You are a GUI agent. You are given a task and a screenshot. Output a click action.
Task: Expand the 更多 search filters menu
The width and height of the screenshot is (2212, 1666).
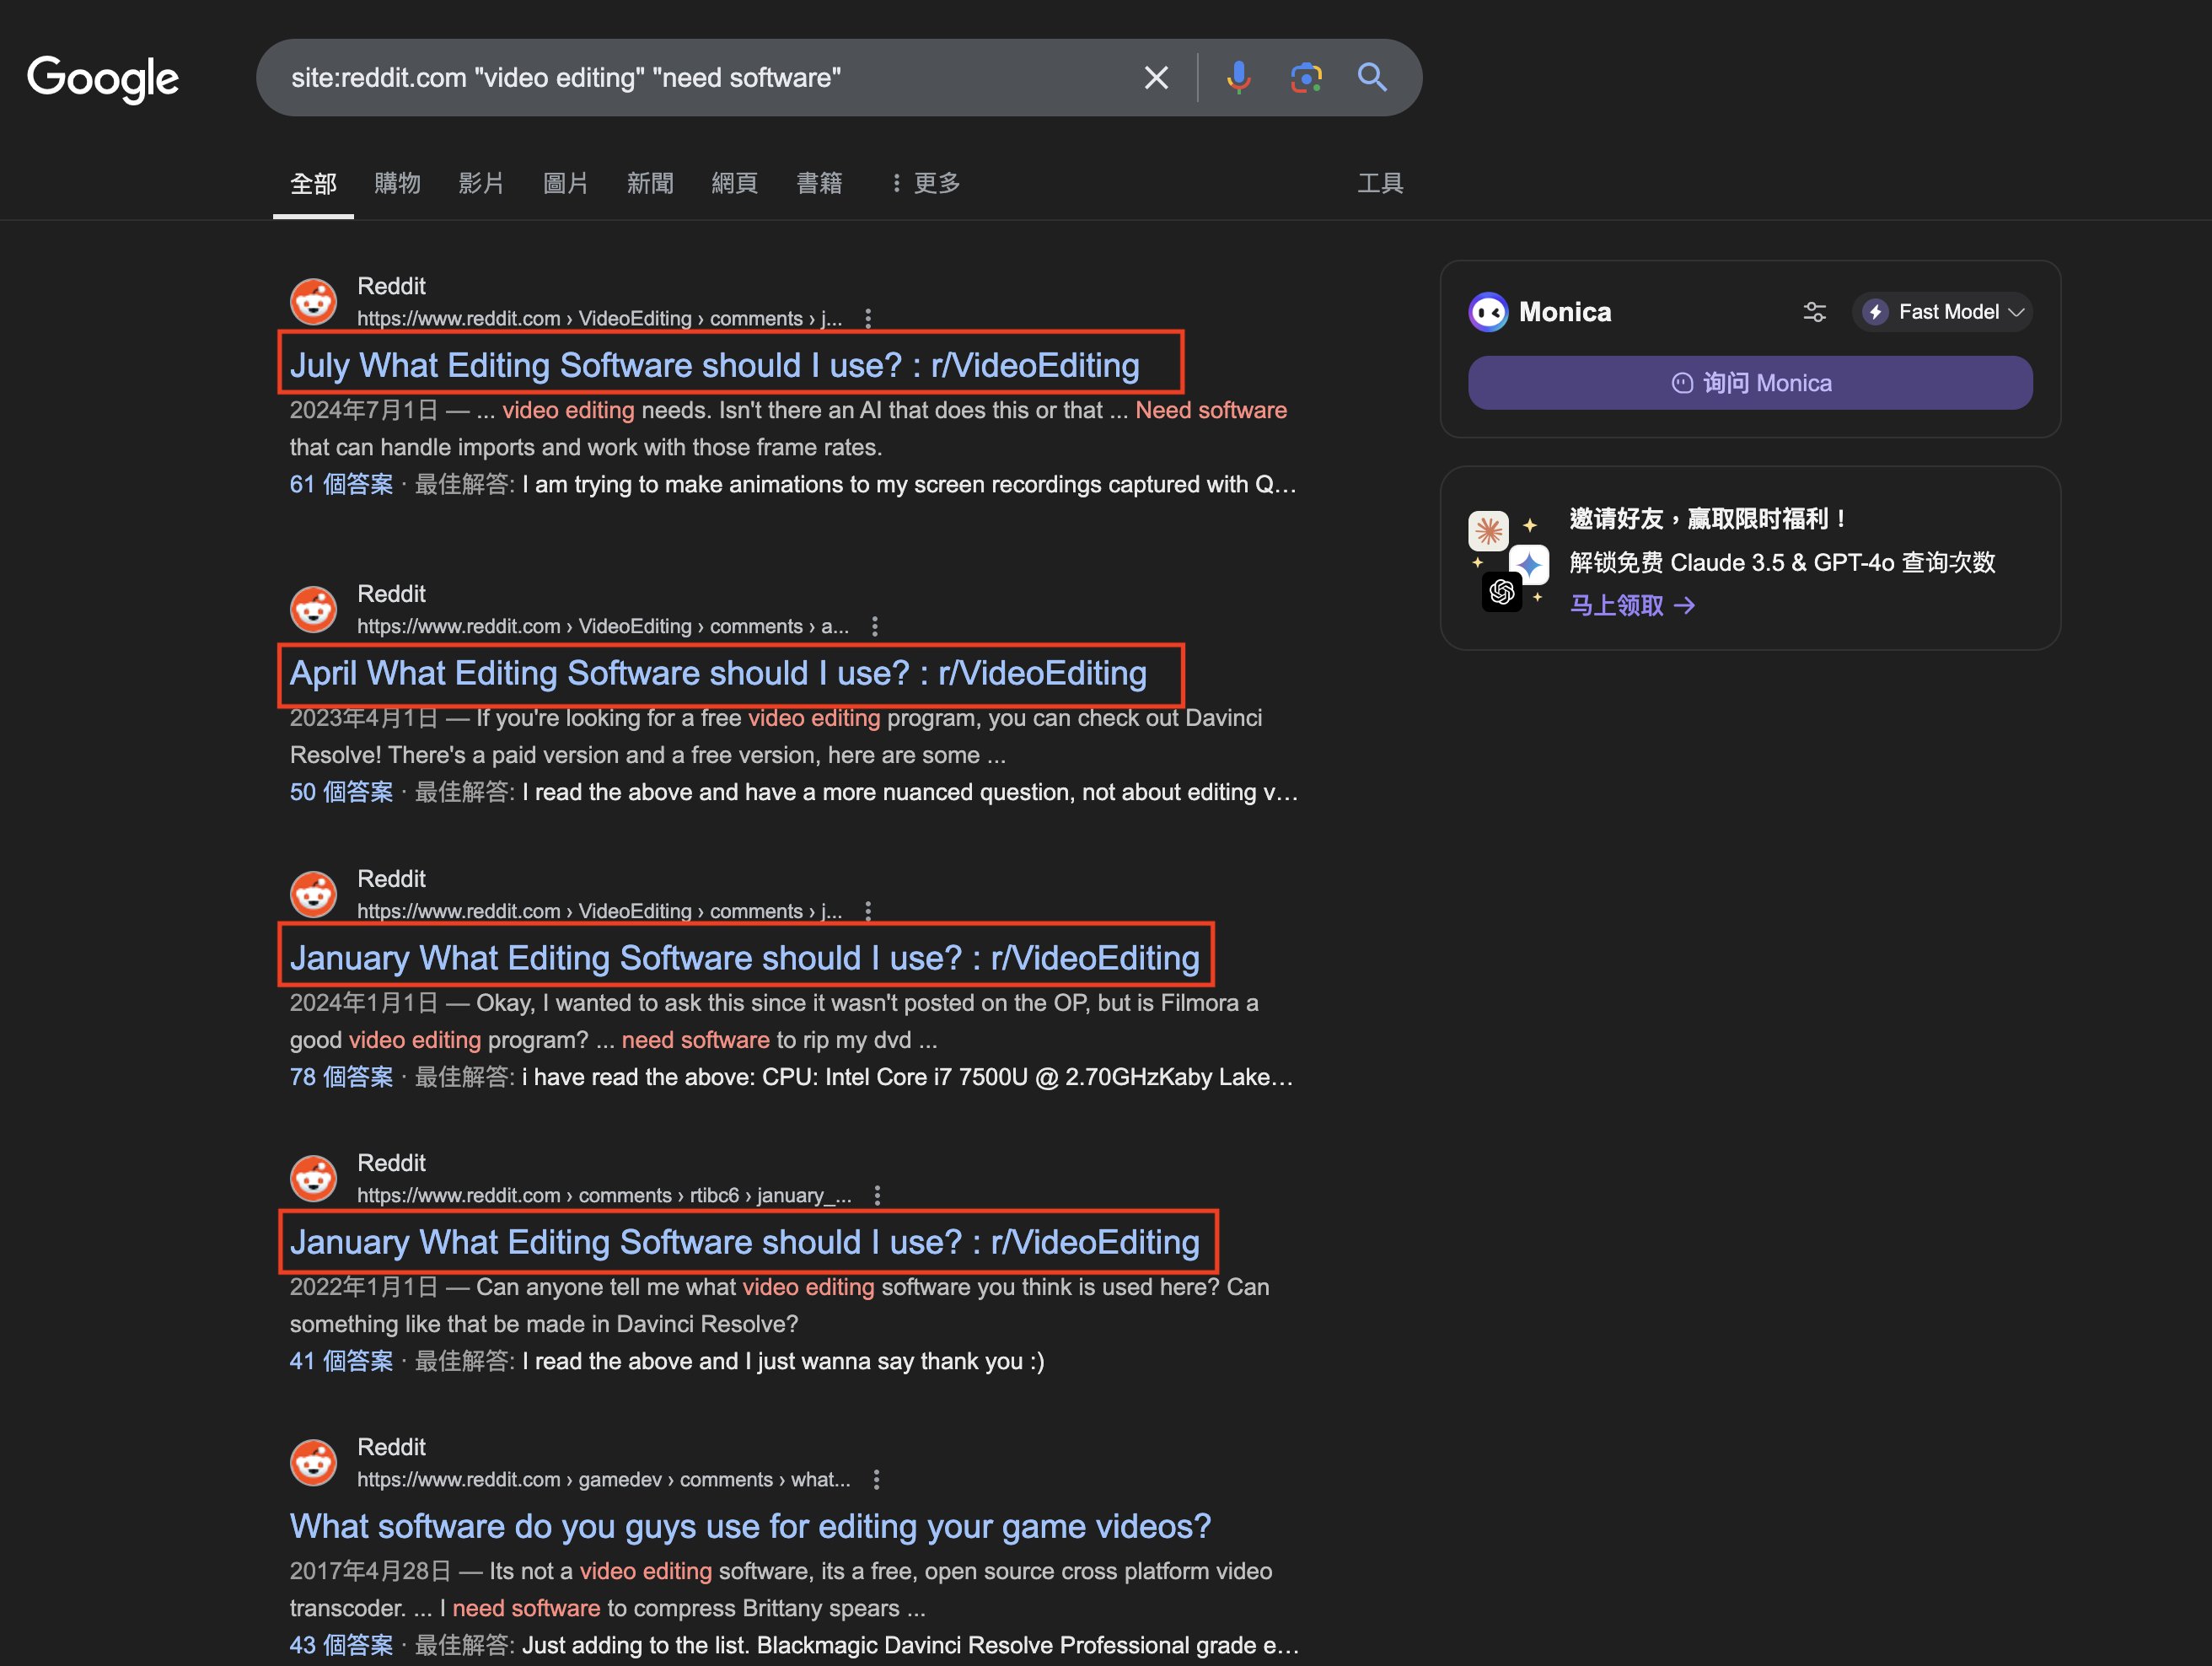pyautogui.click(x=926, y=183)
